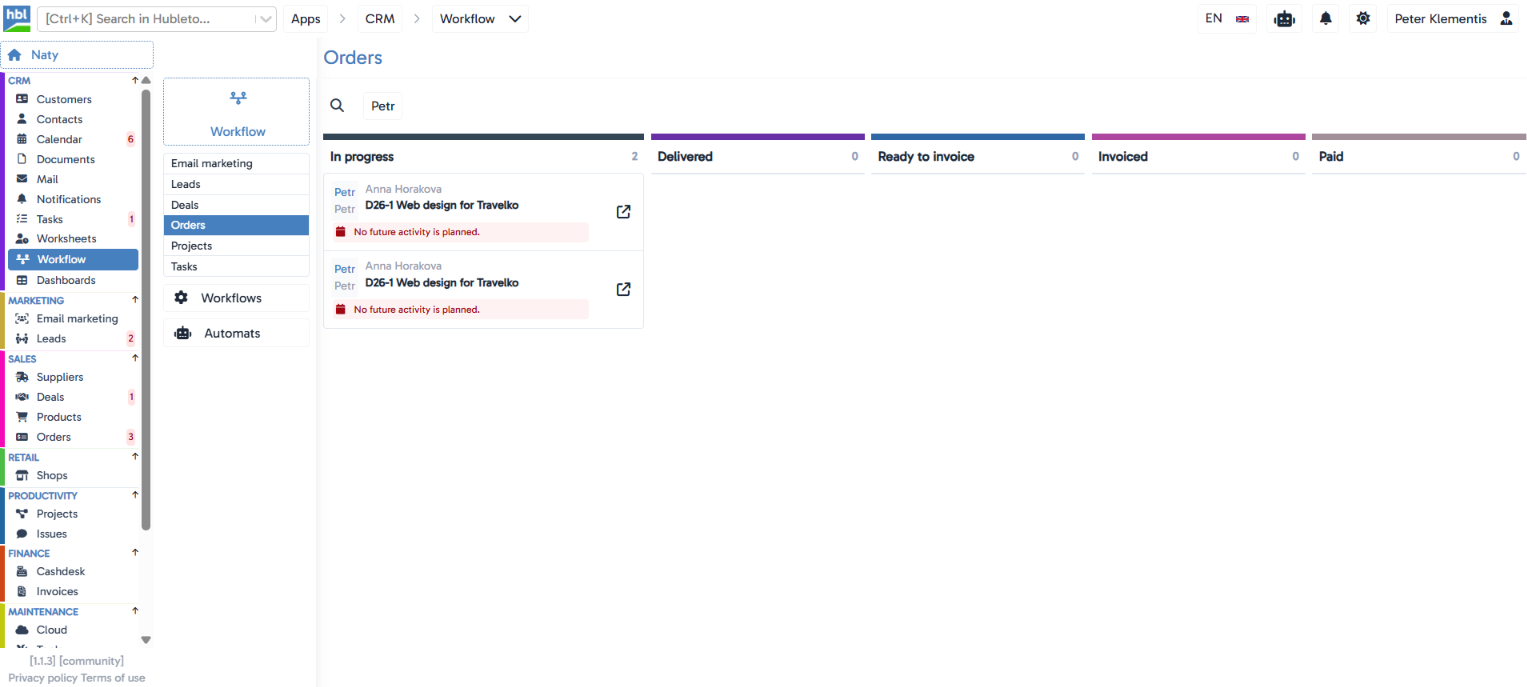Click the Contacts person icon in sidebar

pyautogui.click(x=22, y=119)
